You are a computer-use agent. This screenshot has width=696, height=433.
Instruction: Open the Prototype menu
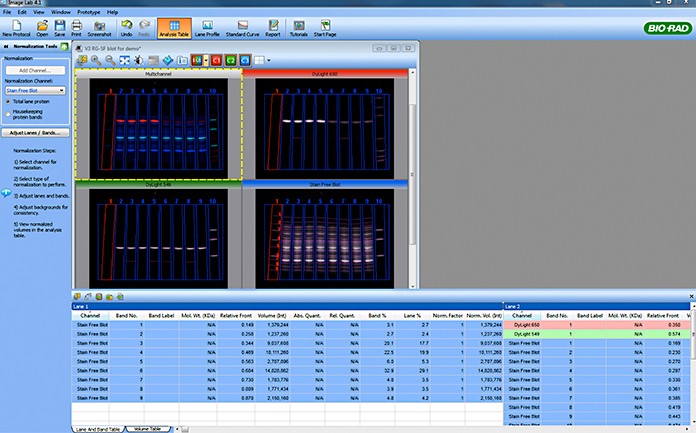coord(90,11)
